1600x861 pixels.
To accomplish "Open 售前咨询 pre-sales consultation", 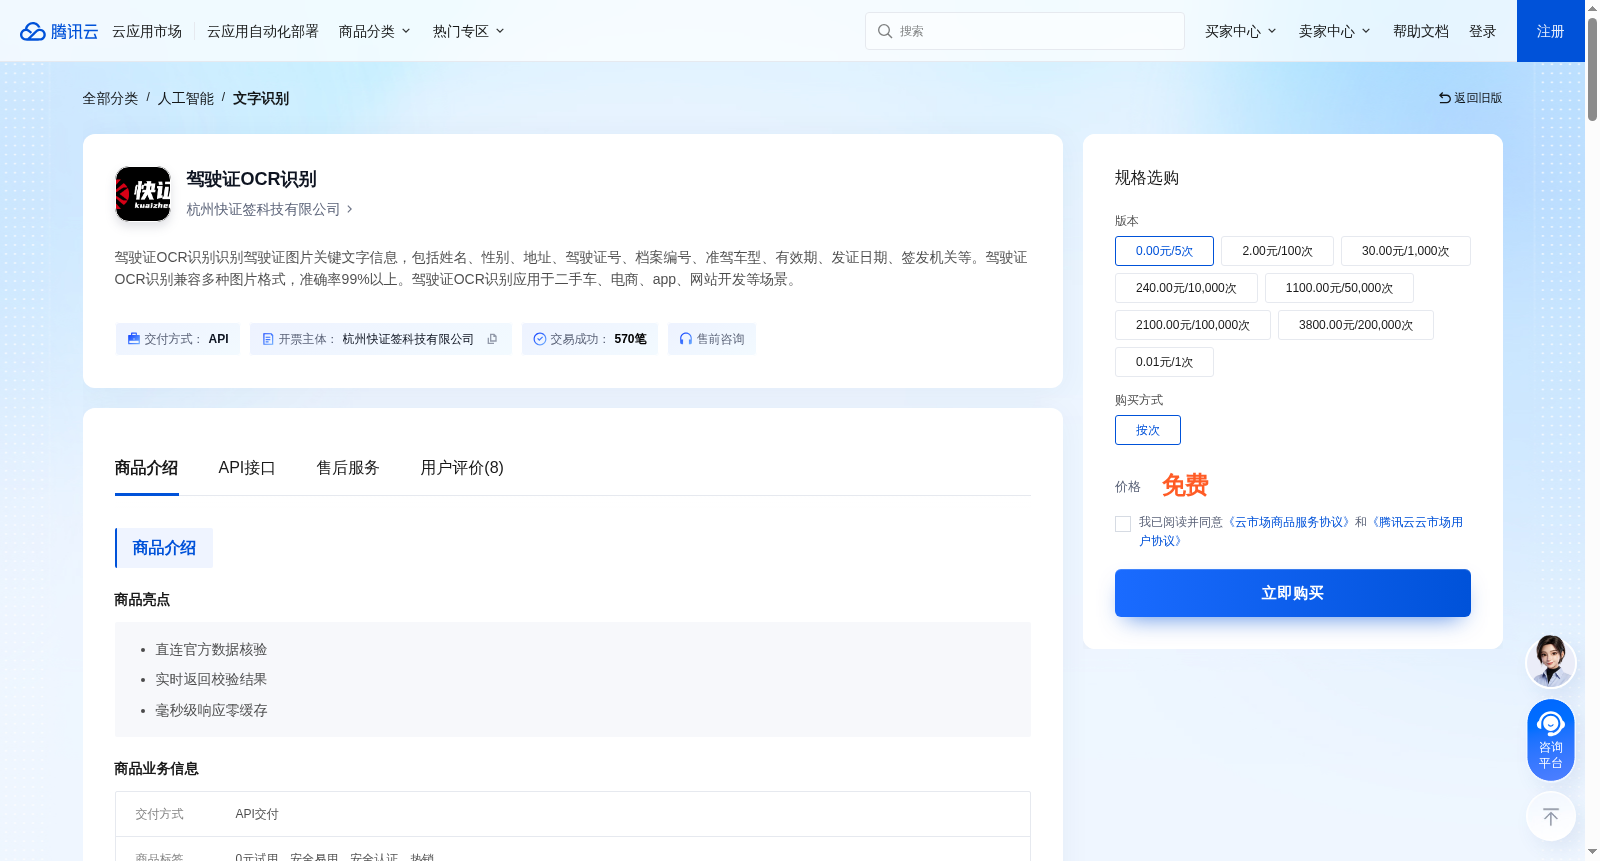I will pos(712,339).
